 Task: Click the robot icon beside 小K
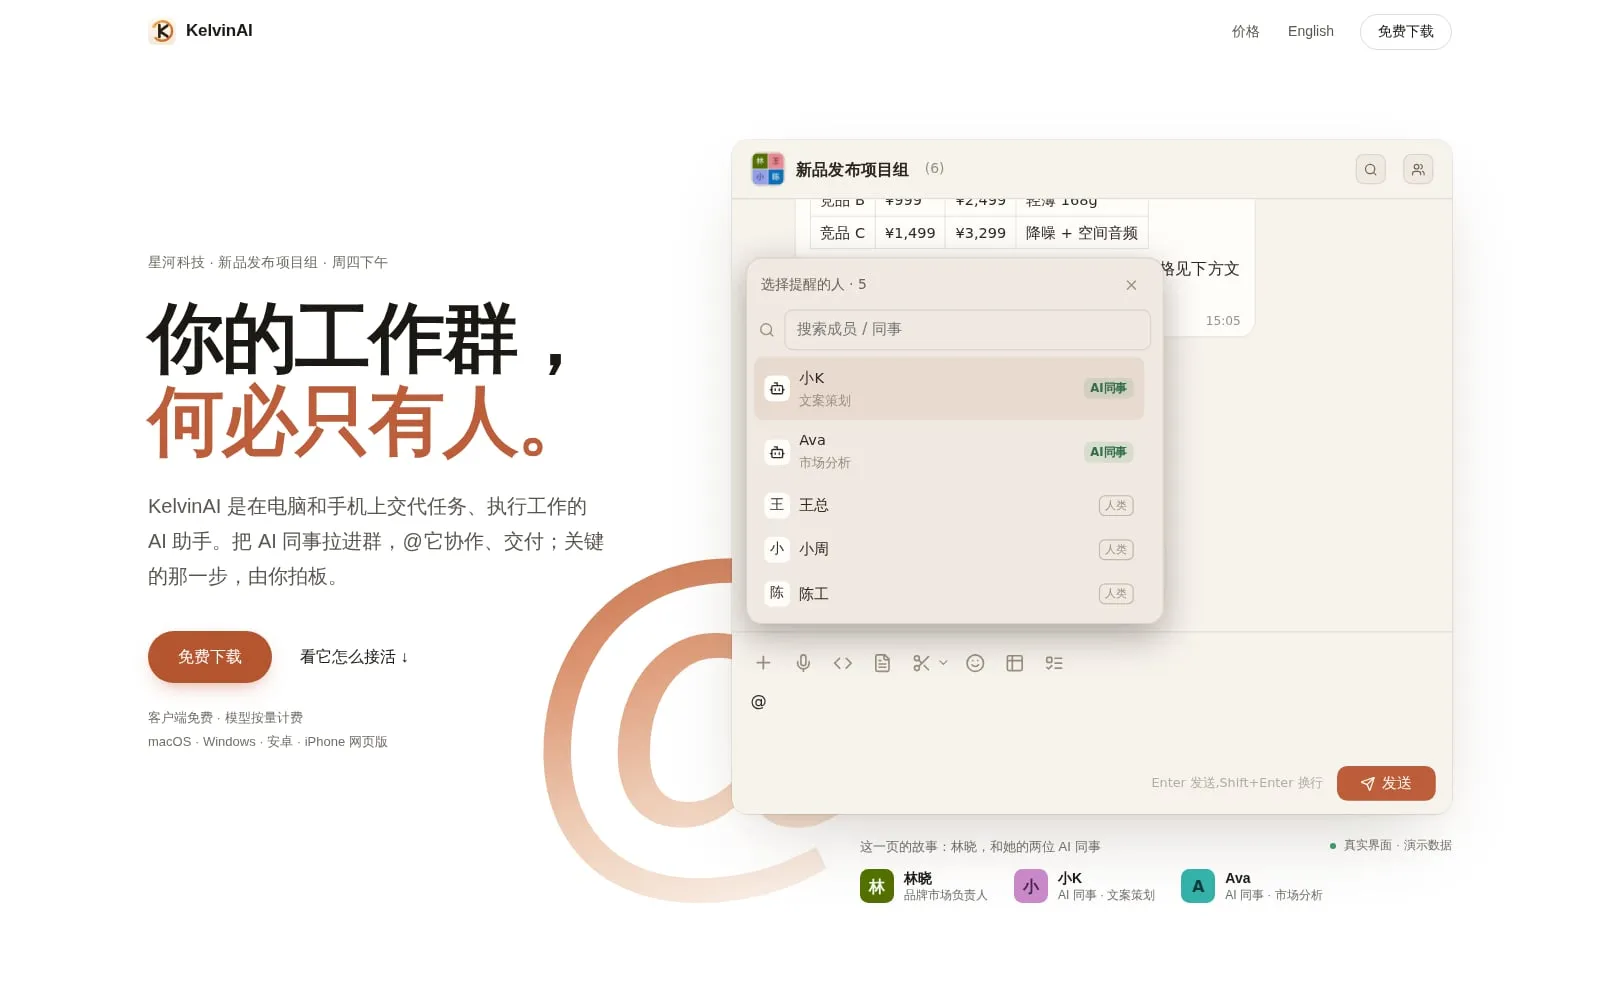tap(777, 388)
